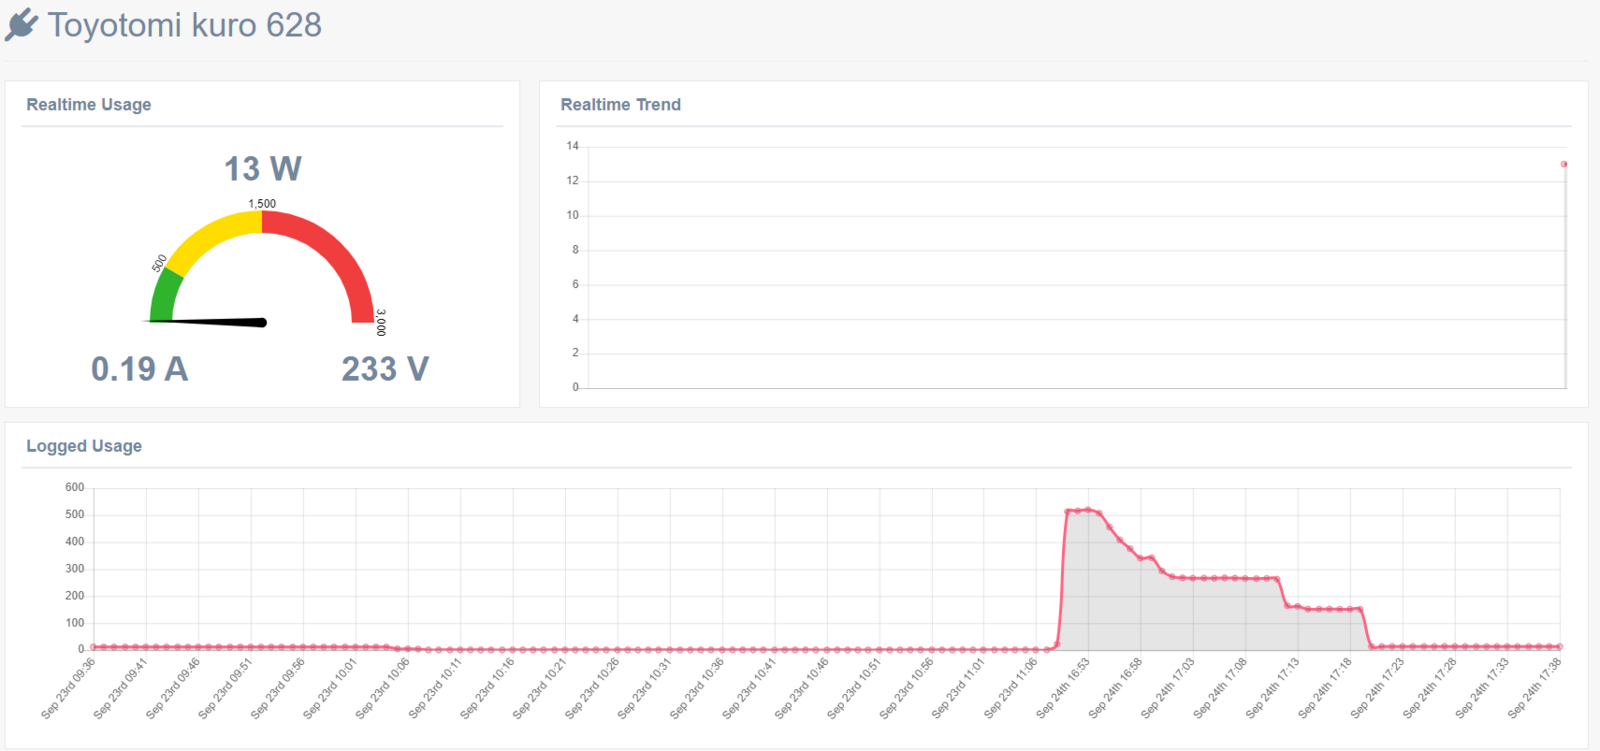
Task: Click the 1,500 label on the gauge
Action: (x=262, y=204)
